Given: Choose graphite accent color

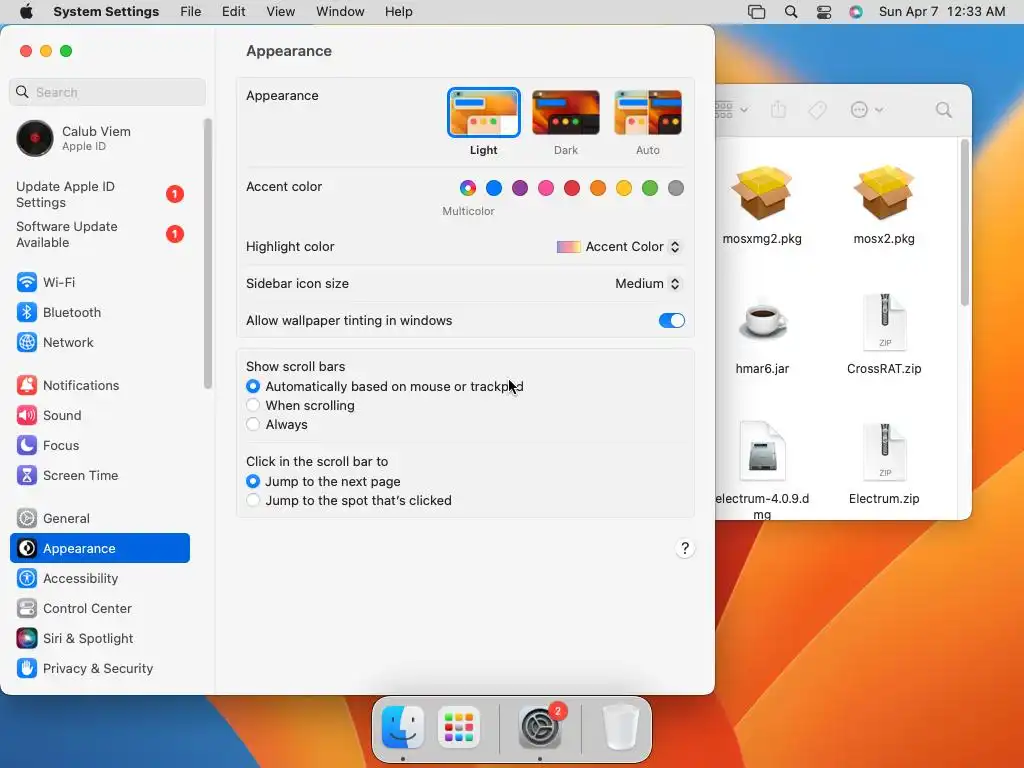Looking at the screenshot, I should point(676,188).
